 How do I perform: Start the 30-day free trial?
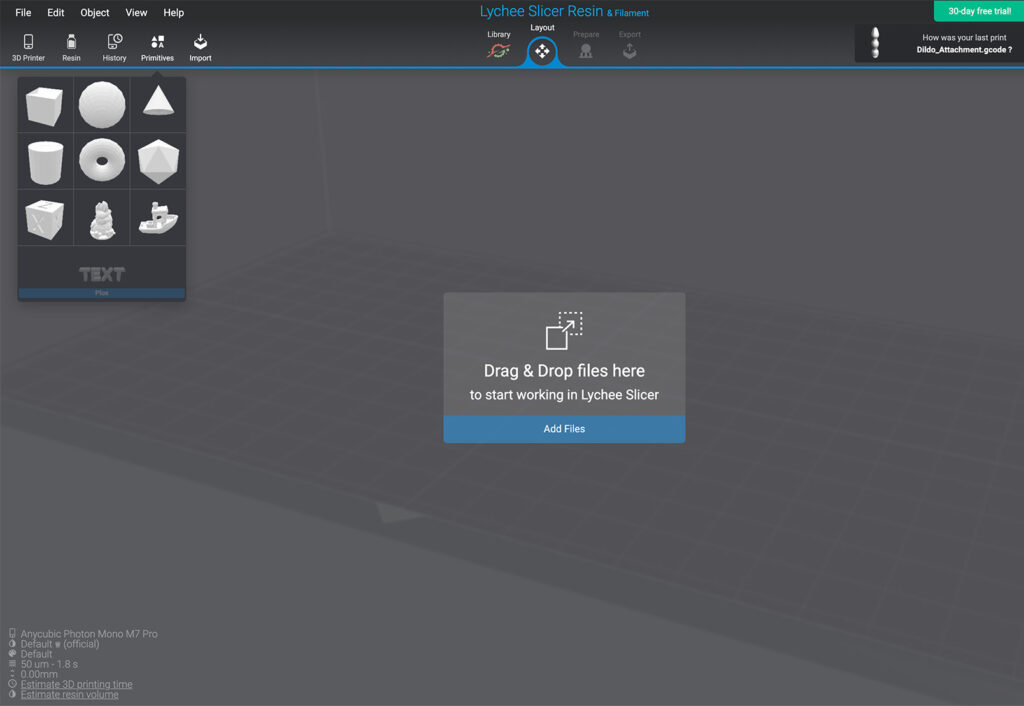978,11
